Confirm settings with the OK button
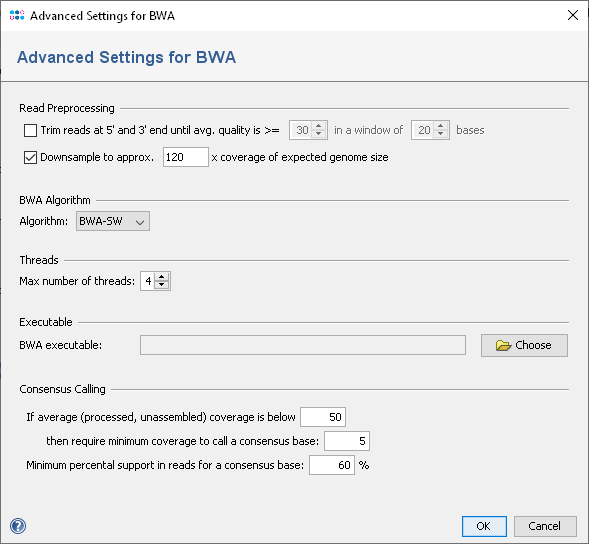 [484, 526]
